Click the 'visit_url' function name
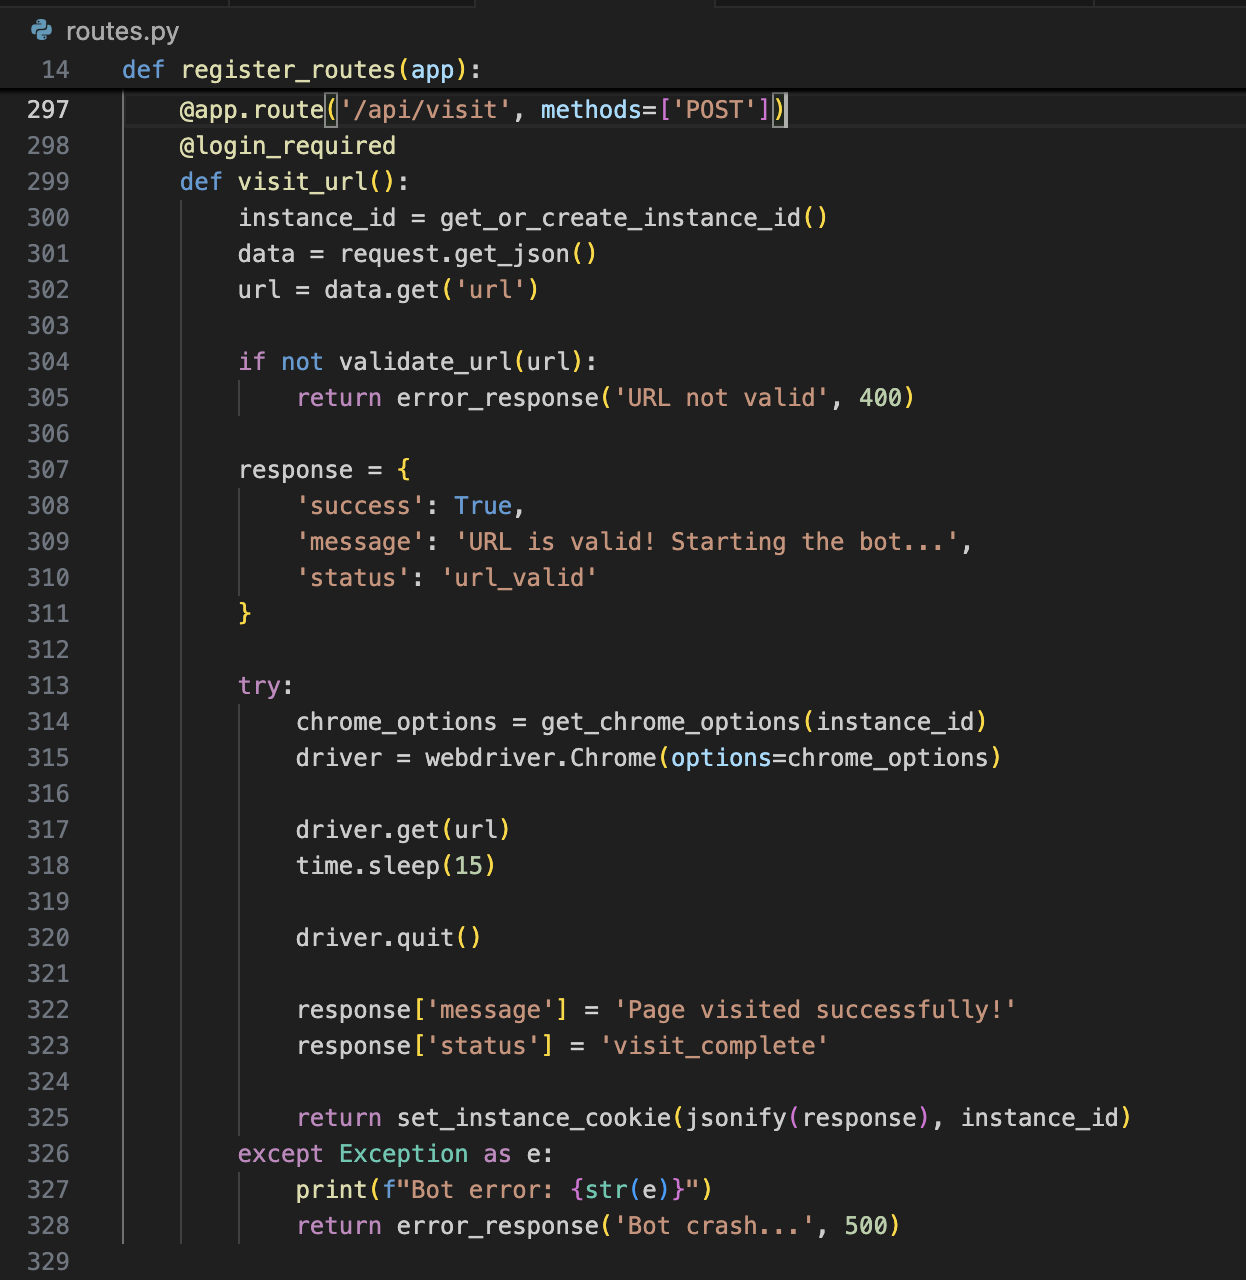Screen dimensions: 1246x1280 coord(303,182)
